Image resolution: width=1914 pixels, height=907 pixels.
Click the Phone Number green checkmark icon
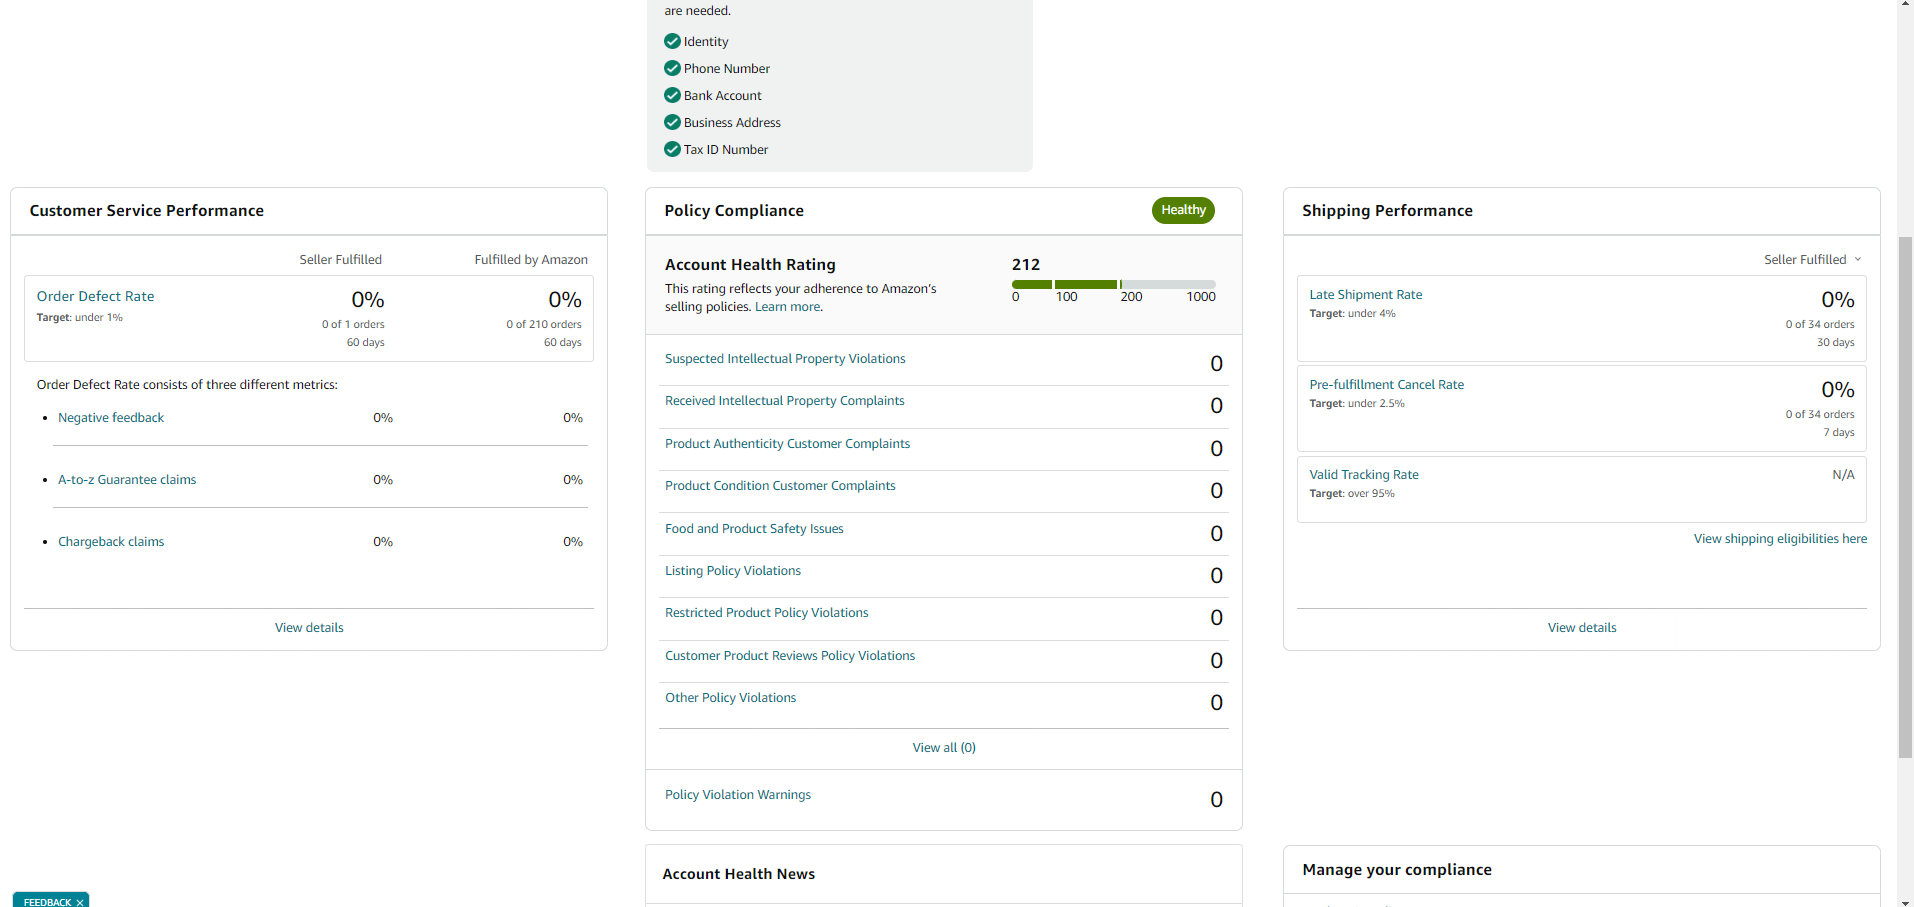point(672,68)
